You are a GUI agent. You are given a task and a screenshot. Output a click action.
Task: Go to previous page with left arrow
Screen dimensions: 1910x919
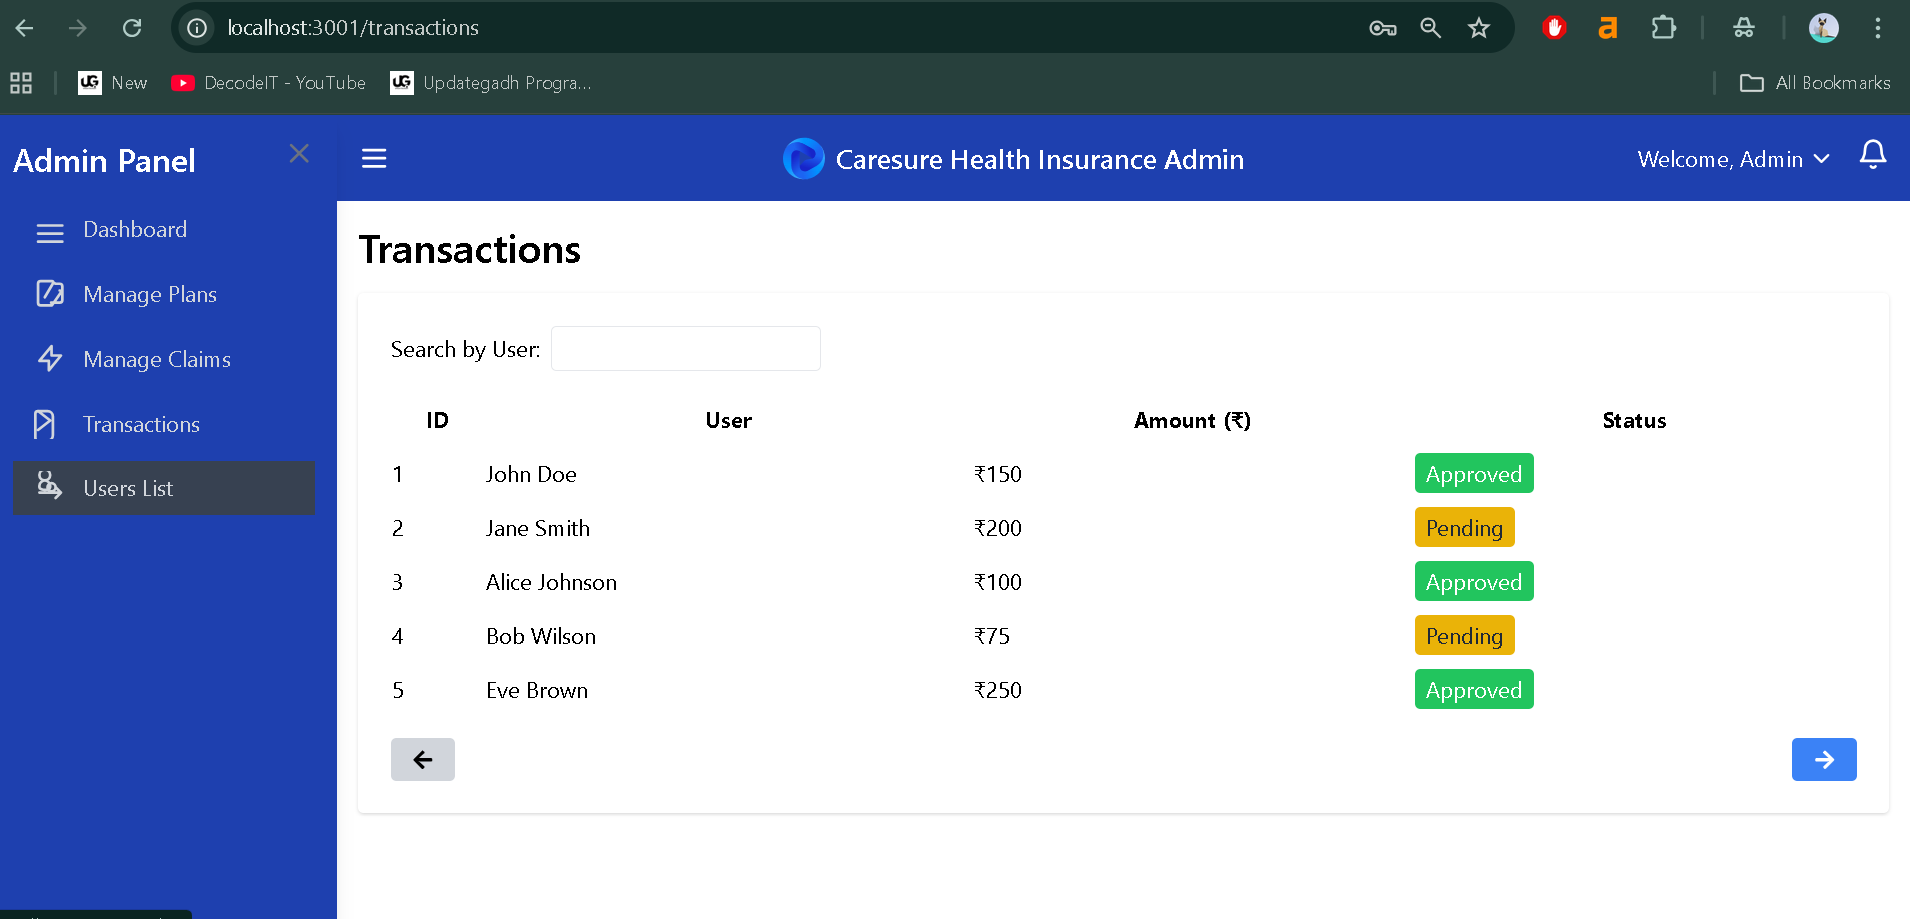[x=423, y=760]
